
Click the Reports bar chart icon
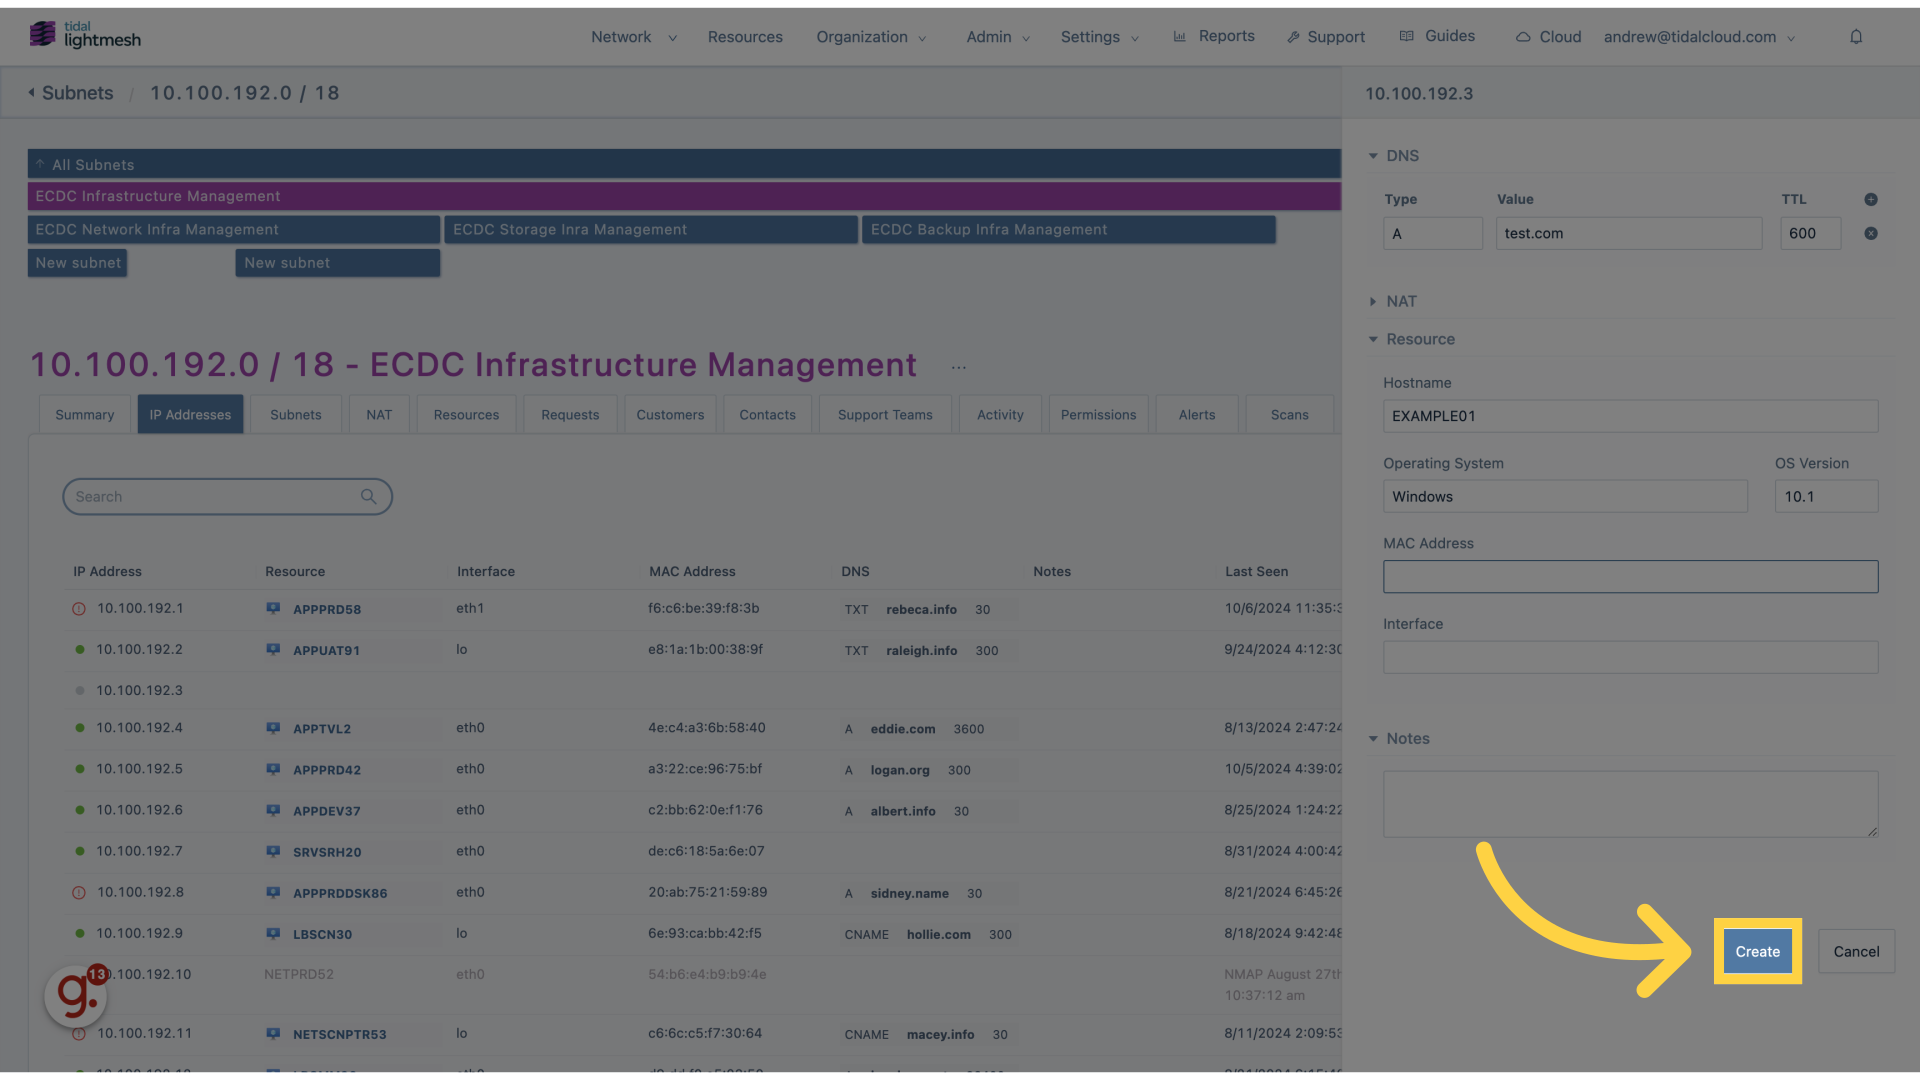click(x=1180, y=36)
